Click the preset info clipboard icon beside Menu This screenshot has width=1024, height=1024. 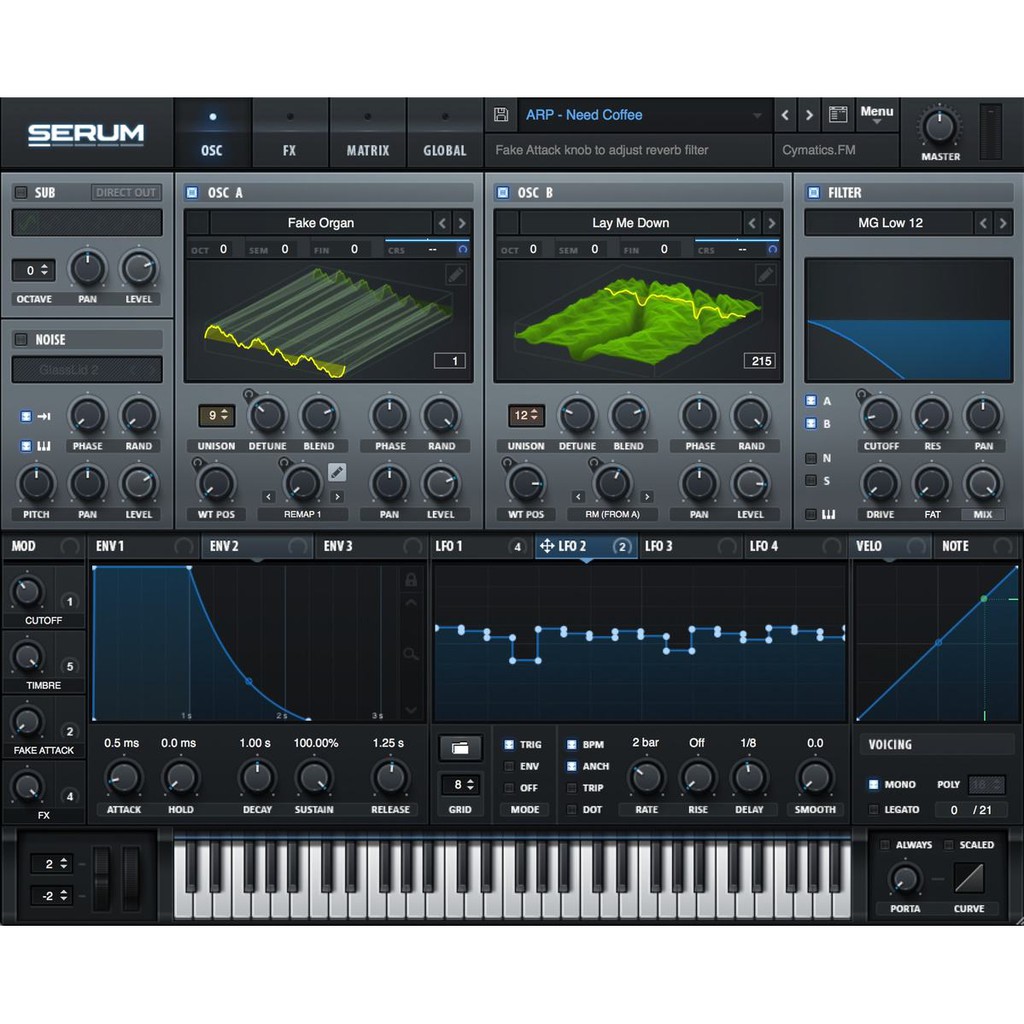(838, 114)
